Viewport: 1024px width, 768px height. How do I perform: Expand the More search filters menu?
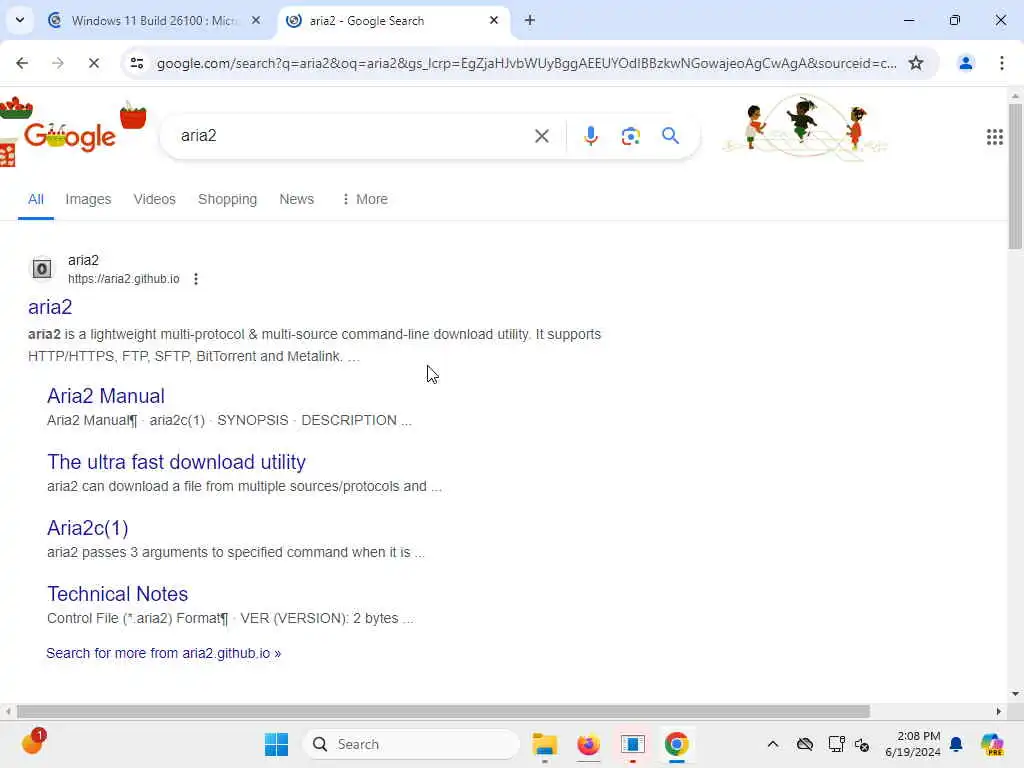click(x=364, y=199)
